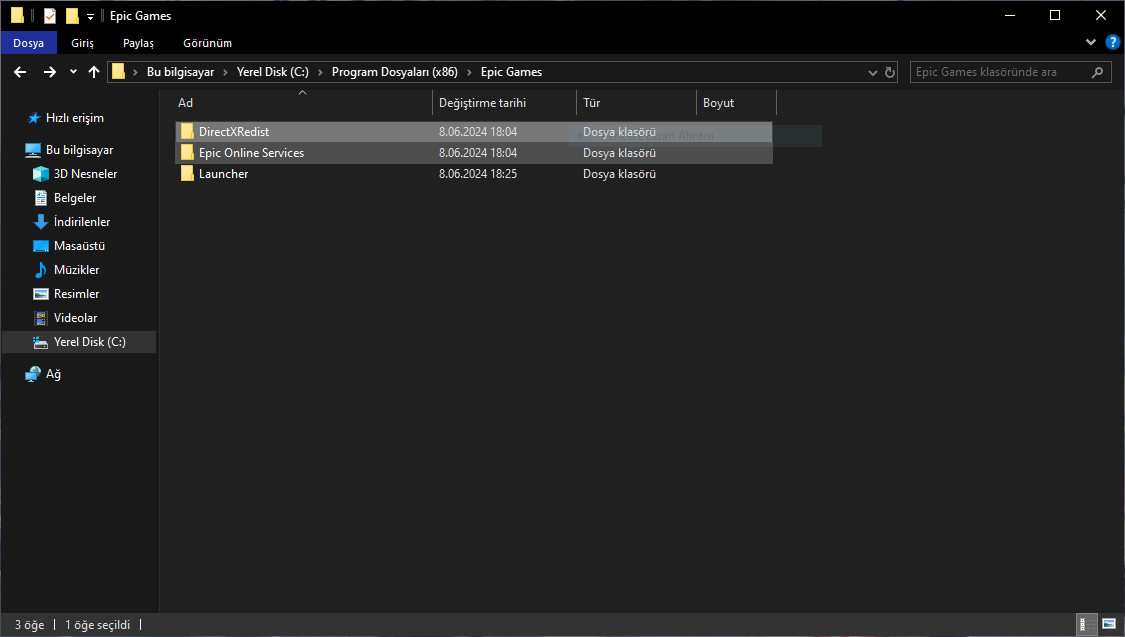The image size is (1125, 637).
Task: Select the Launcher folder name
Action: click(x=223, y=174)
